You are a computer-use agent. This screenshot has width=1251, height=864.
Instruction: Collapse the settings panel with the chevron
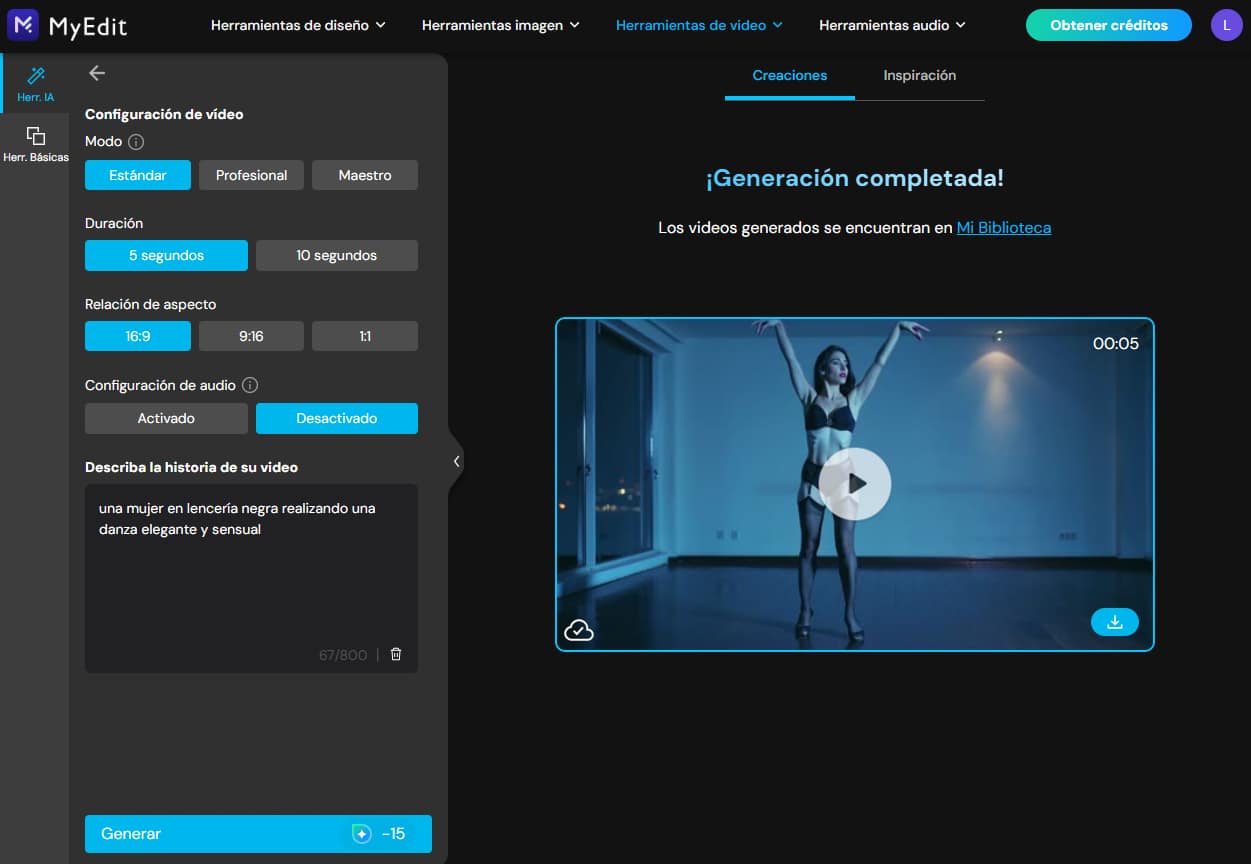[457, 460]
